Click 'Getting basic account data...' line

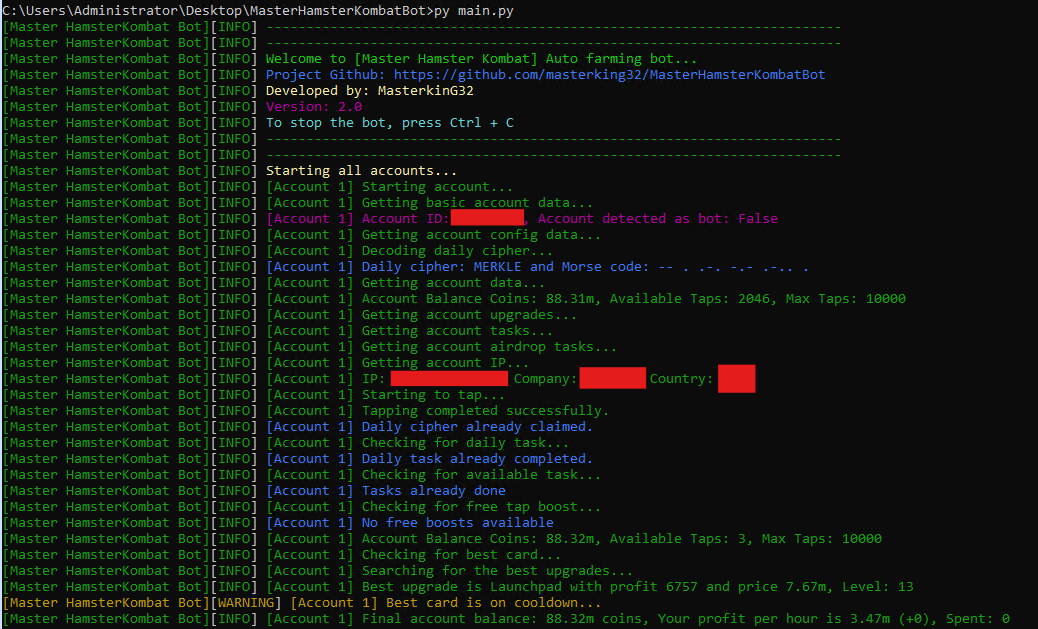coord(477,203)
